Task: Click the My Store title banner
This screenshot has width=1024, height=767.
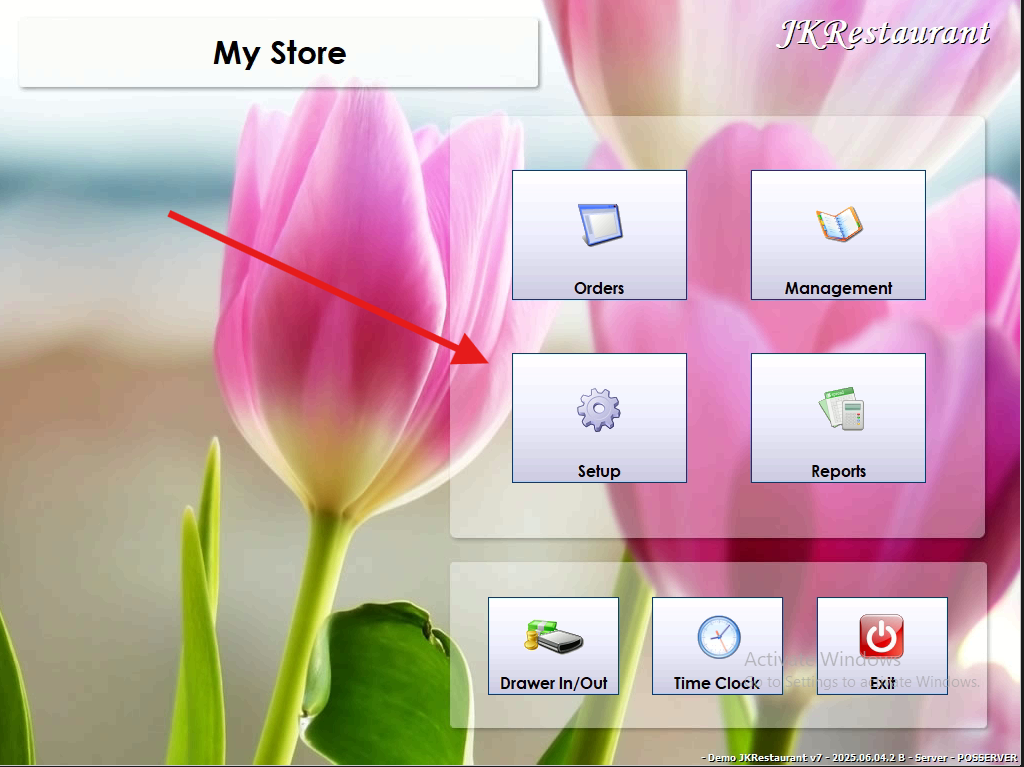Action: [x=279, y=53]
